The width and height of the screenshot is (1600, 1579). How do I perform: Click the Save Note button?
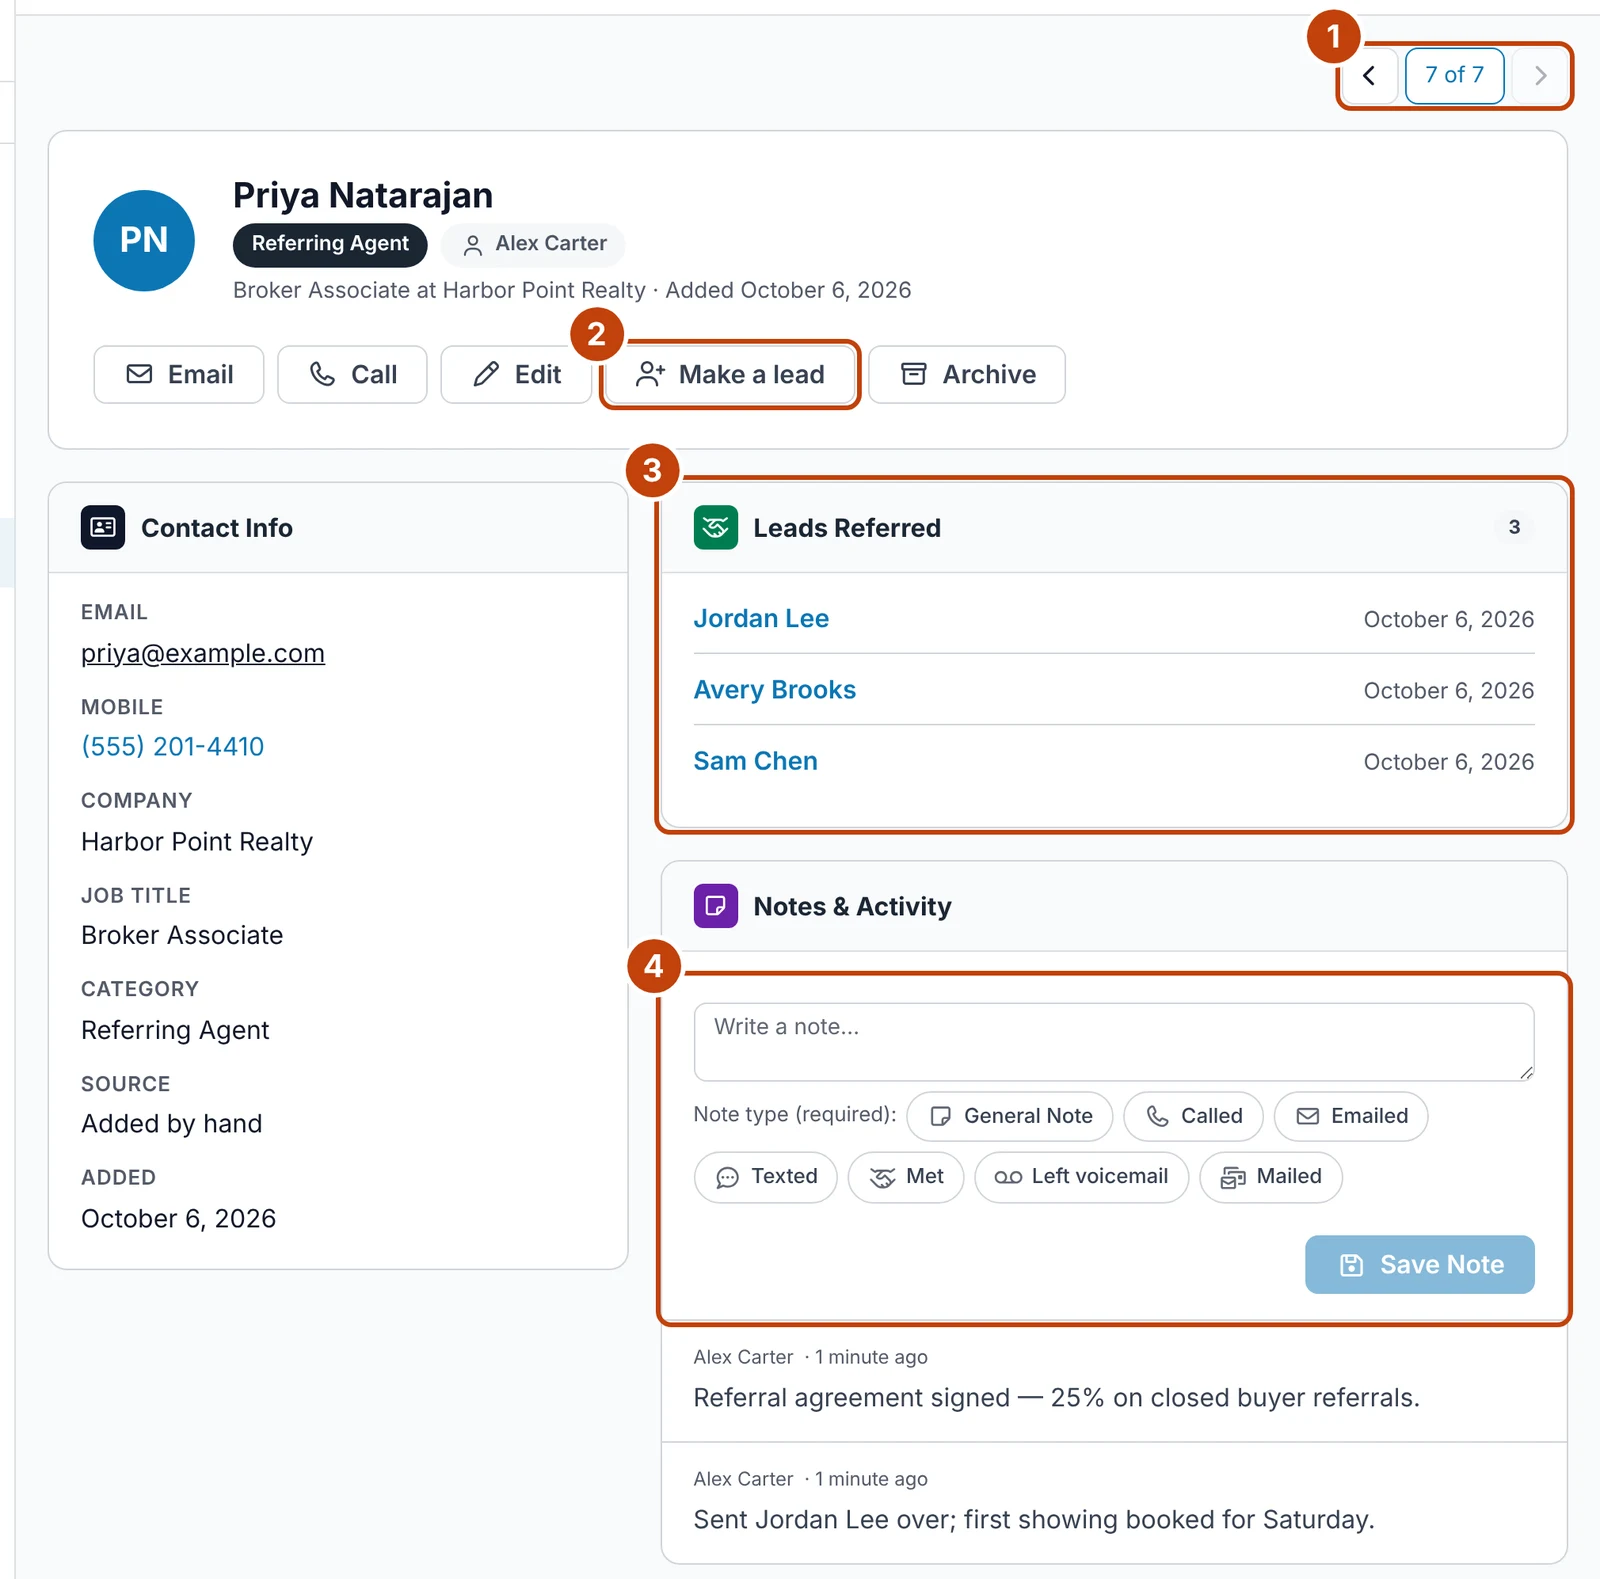pyautogui.click(x=1420, y=1265)
